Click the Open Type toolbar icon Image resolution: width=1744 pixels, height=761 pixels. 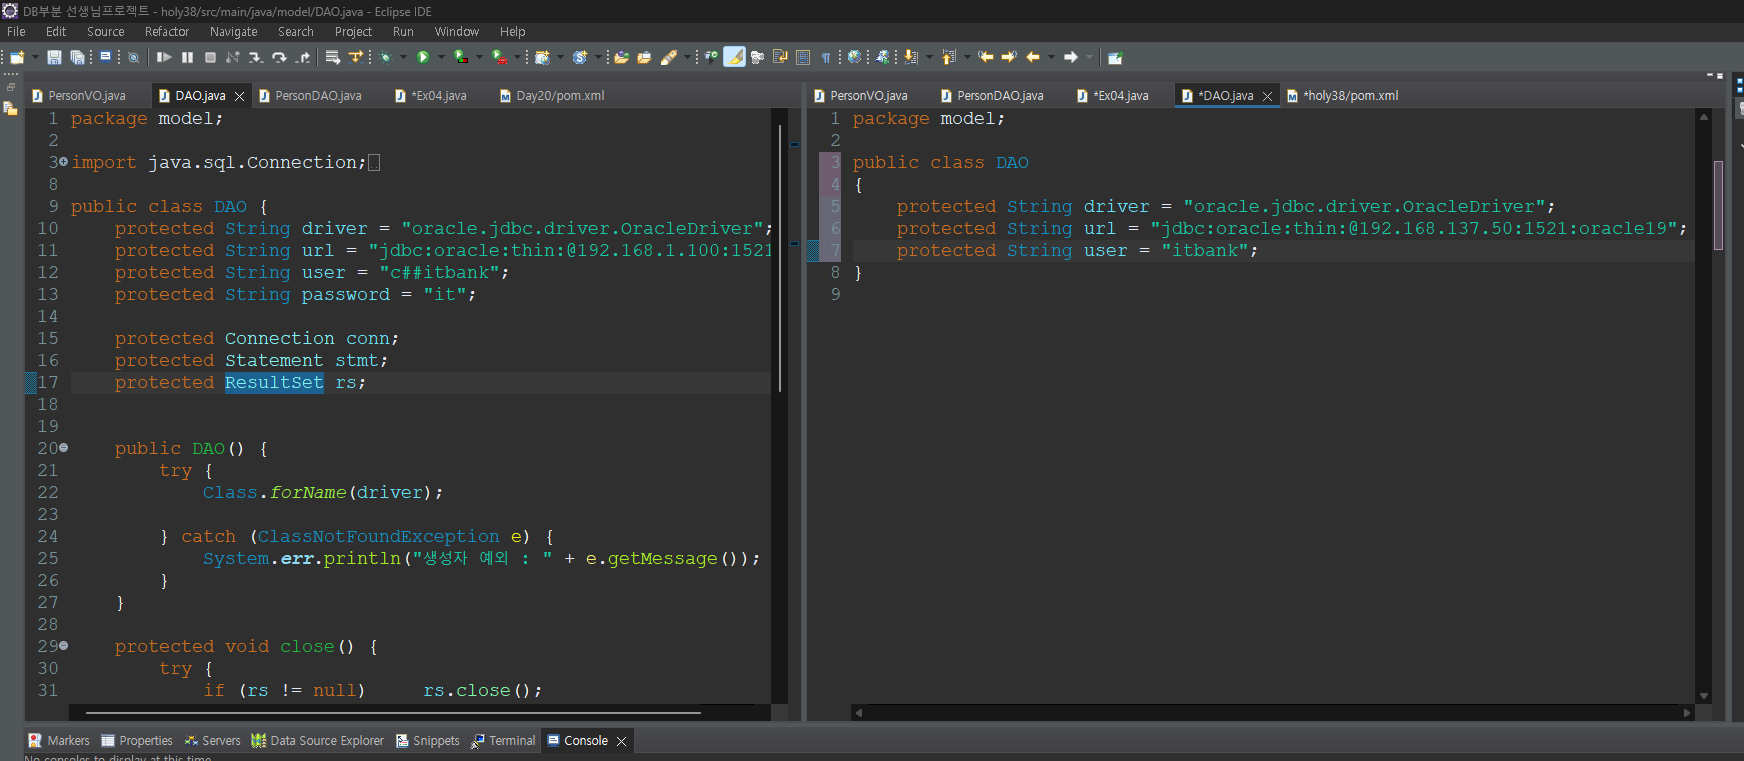coord(621,57)
